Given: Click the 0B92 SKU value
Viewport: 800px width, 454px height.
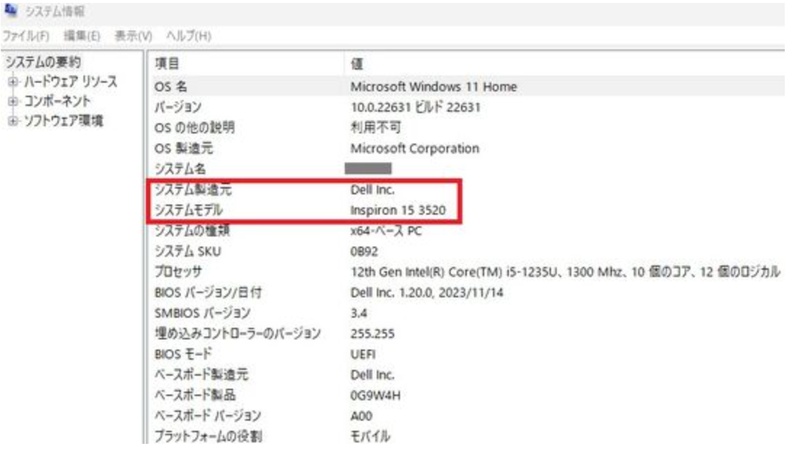Looking at the screenshot, I should pyautogui.click(x=364, y=251).
